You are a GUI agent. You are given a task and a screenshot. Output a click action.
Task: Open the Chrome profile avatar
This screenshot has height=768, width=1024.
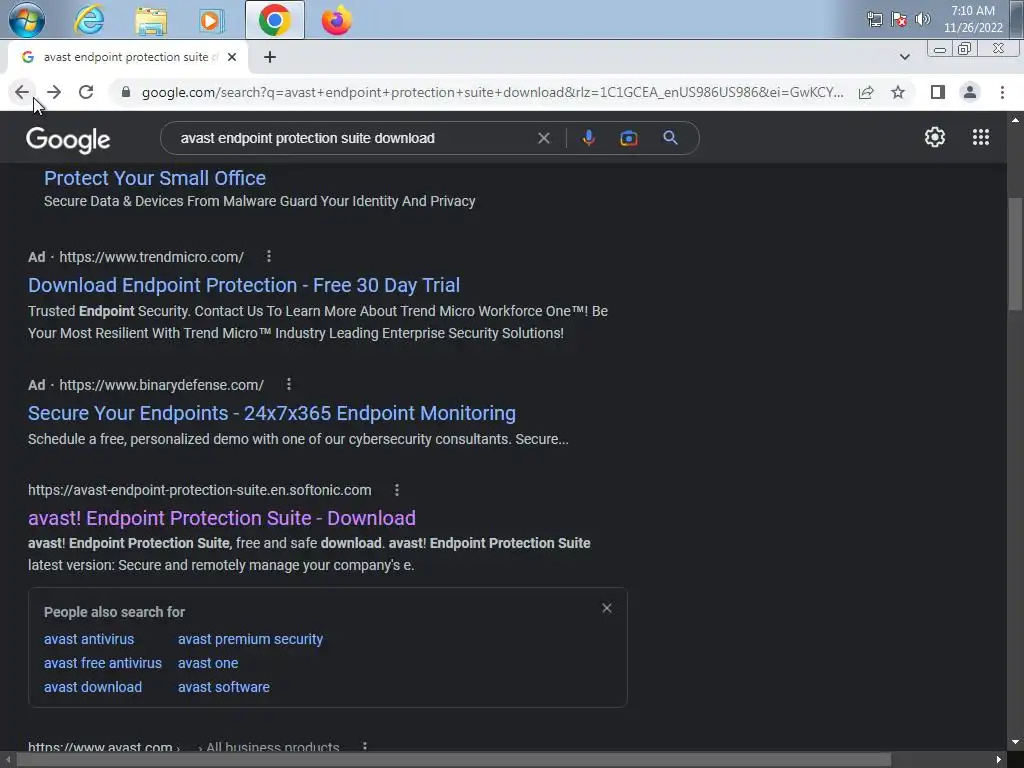[970, 92]
